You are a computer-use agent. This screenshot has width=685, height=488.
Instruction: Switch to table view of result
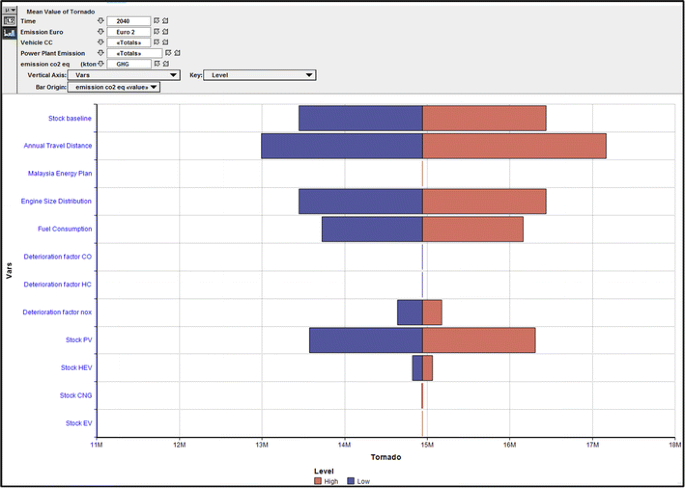pos(9,21)
